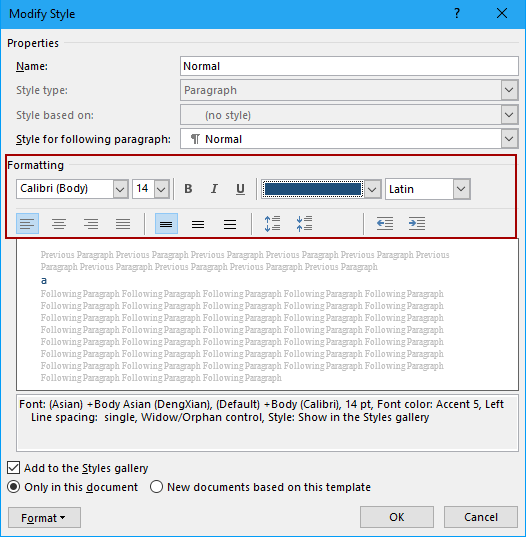
Task: Uncheck Add to the Styles gallery
Action: point(13,468)
